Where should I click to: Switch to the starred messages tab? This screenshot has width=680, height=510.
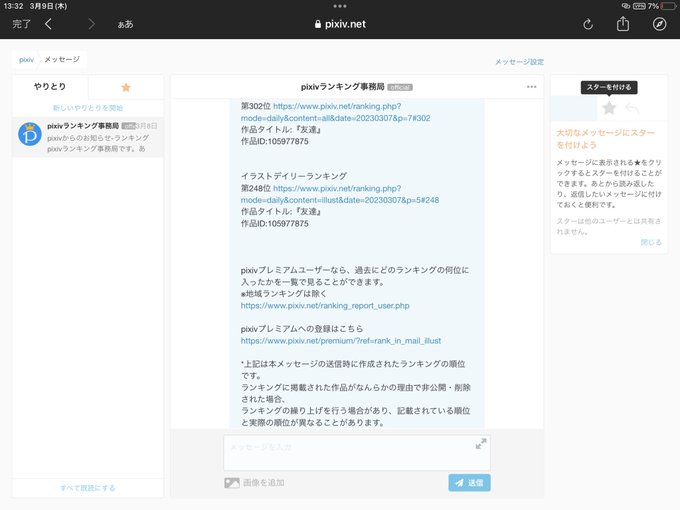[x=126, y=88]
